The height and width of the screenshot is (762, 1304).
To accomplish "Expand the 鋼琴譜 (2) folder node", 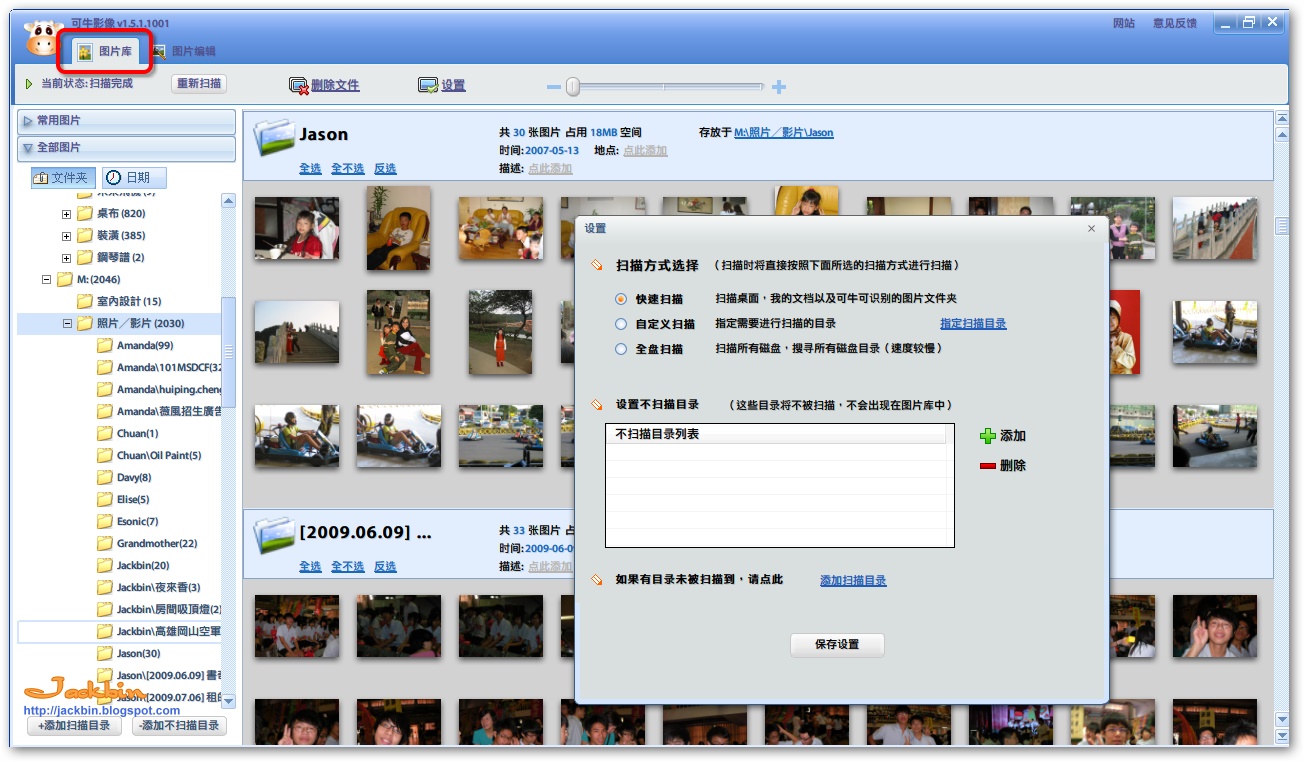I will [x=67, y=258].
